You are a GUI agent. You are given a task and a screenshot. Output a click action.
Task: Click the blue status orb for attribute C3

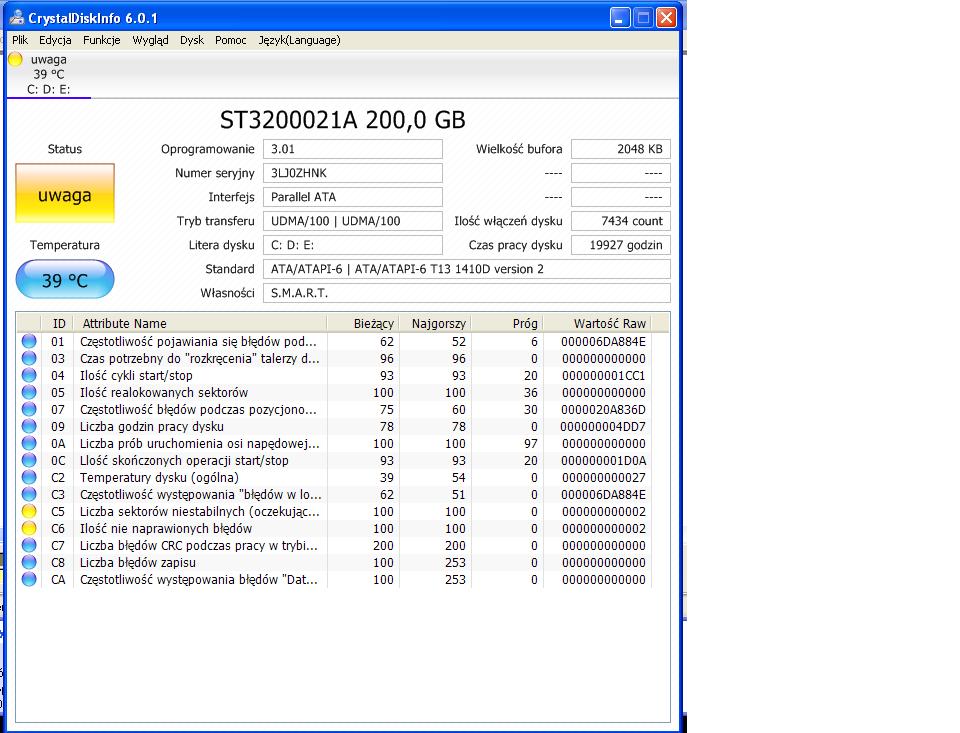coord(29,494)
